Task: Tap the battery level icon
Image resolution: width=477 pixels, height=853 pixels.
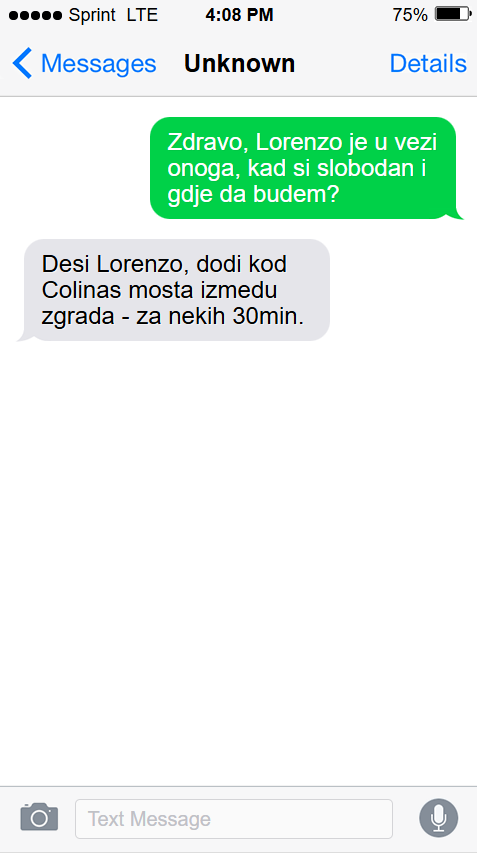Action: point(453,15)
